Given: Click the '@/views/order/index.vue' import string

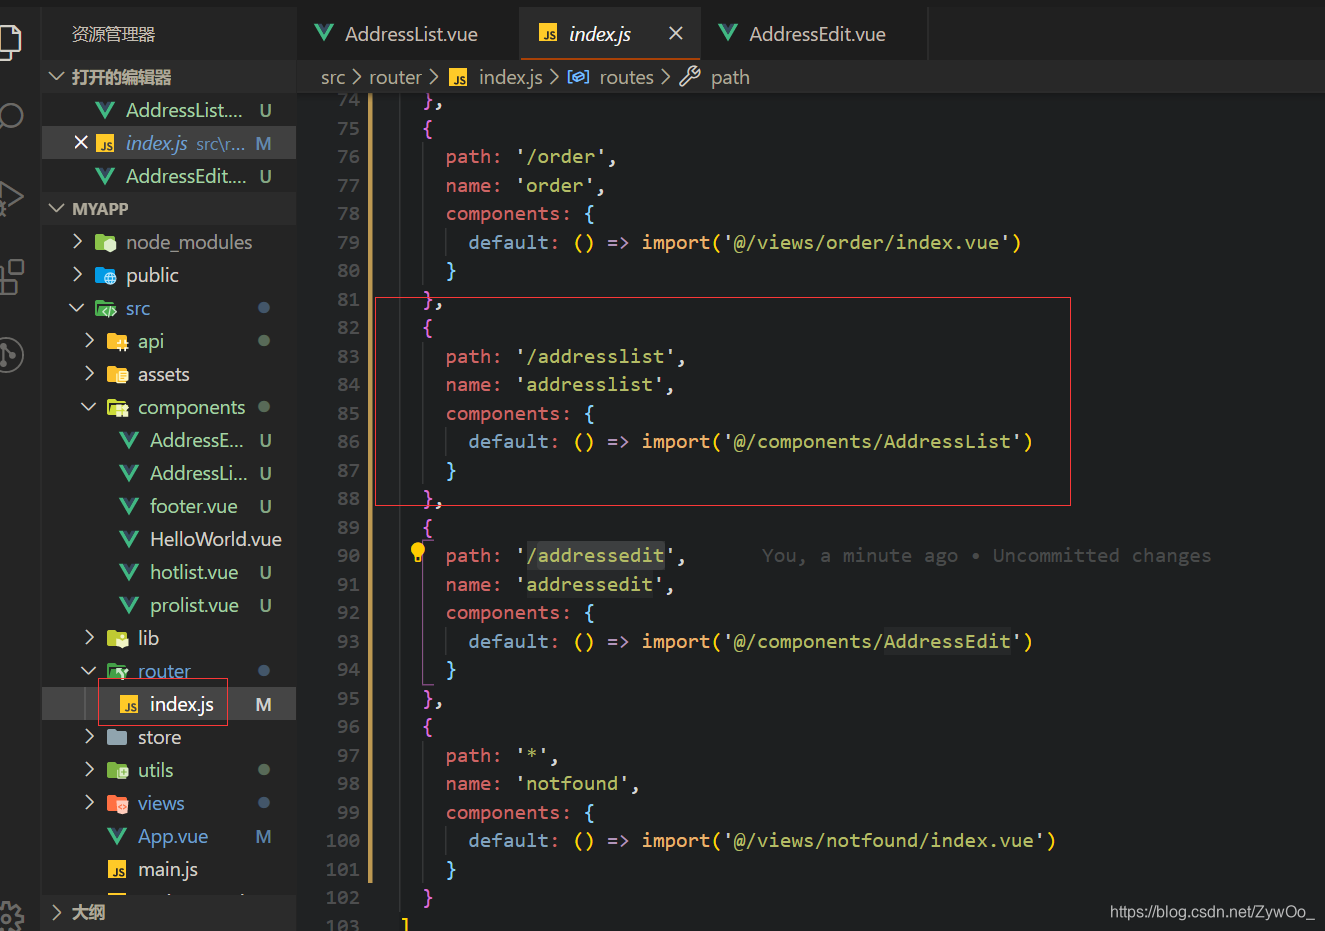Looking at the screenshot, I should pyautogui.click(x=866, y=242).
